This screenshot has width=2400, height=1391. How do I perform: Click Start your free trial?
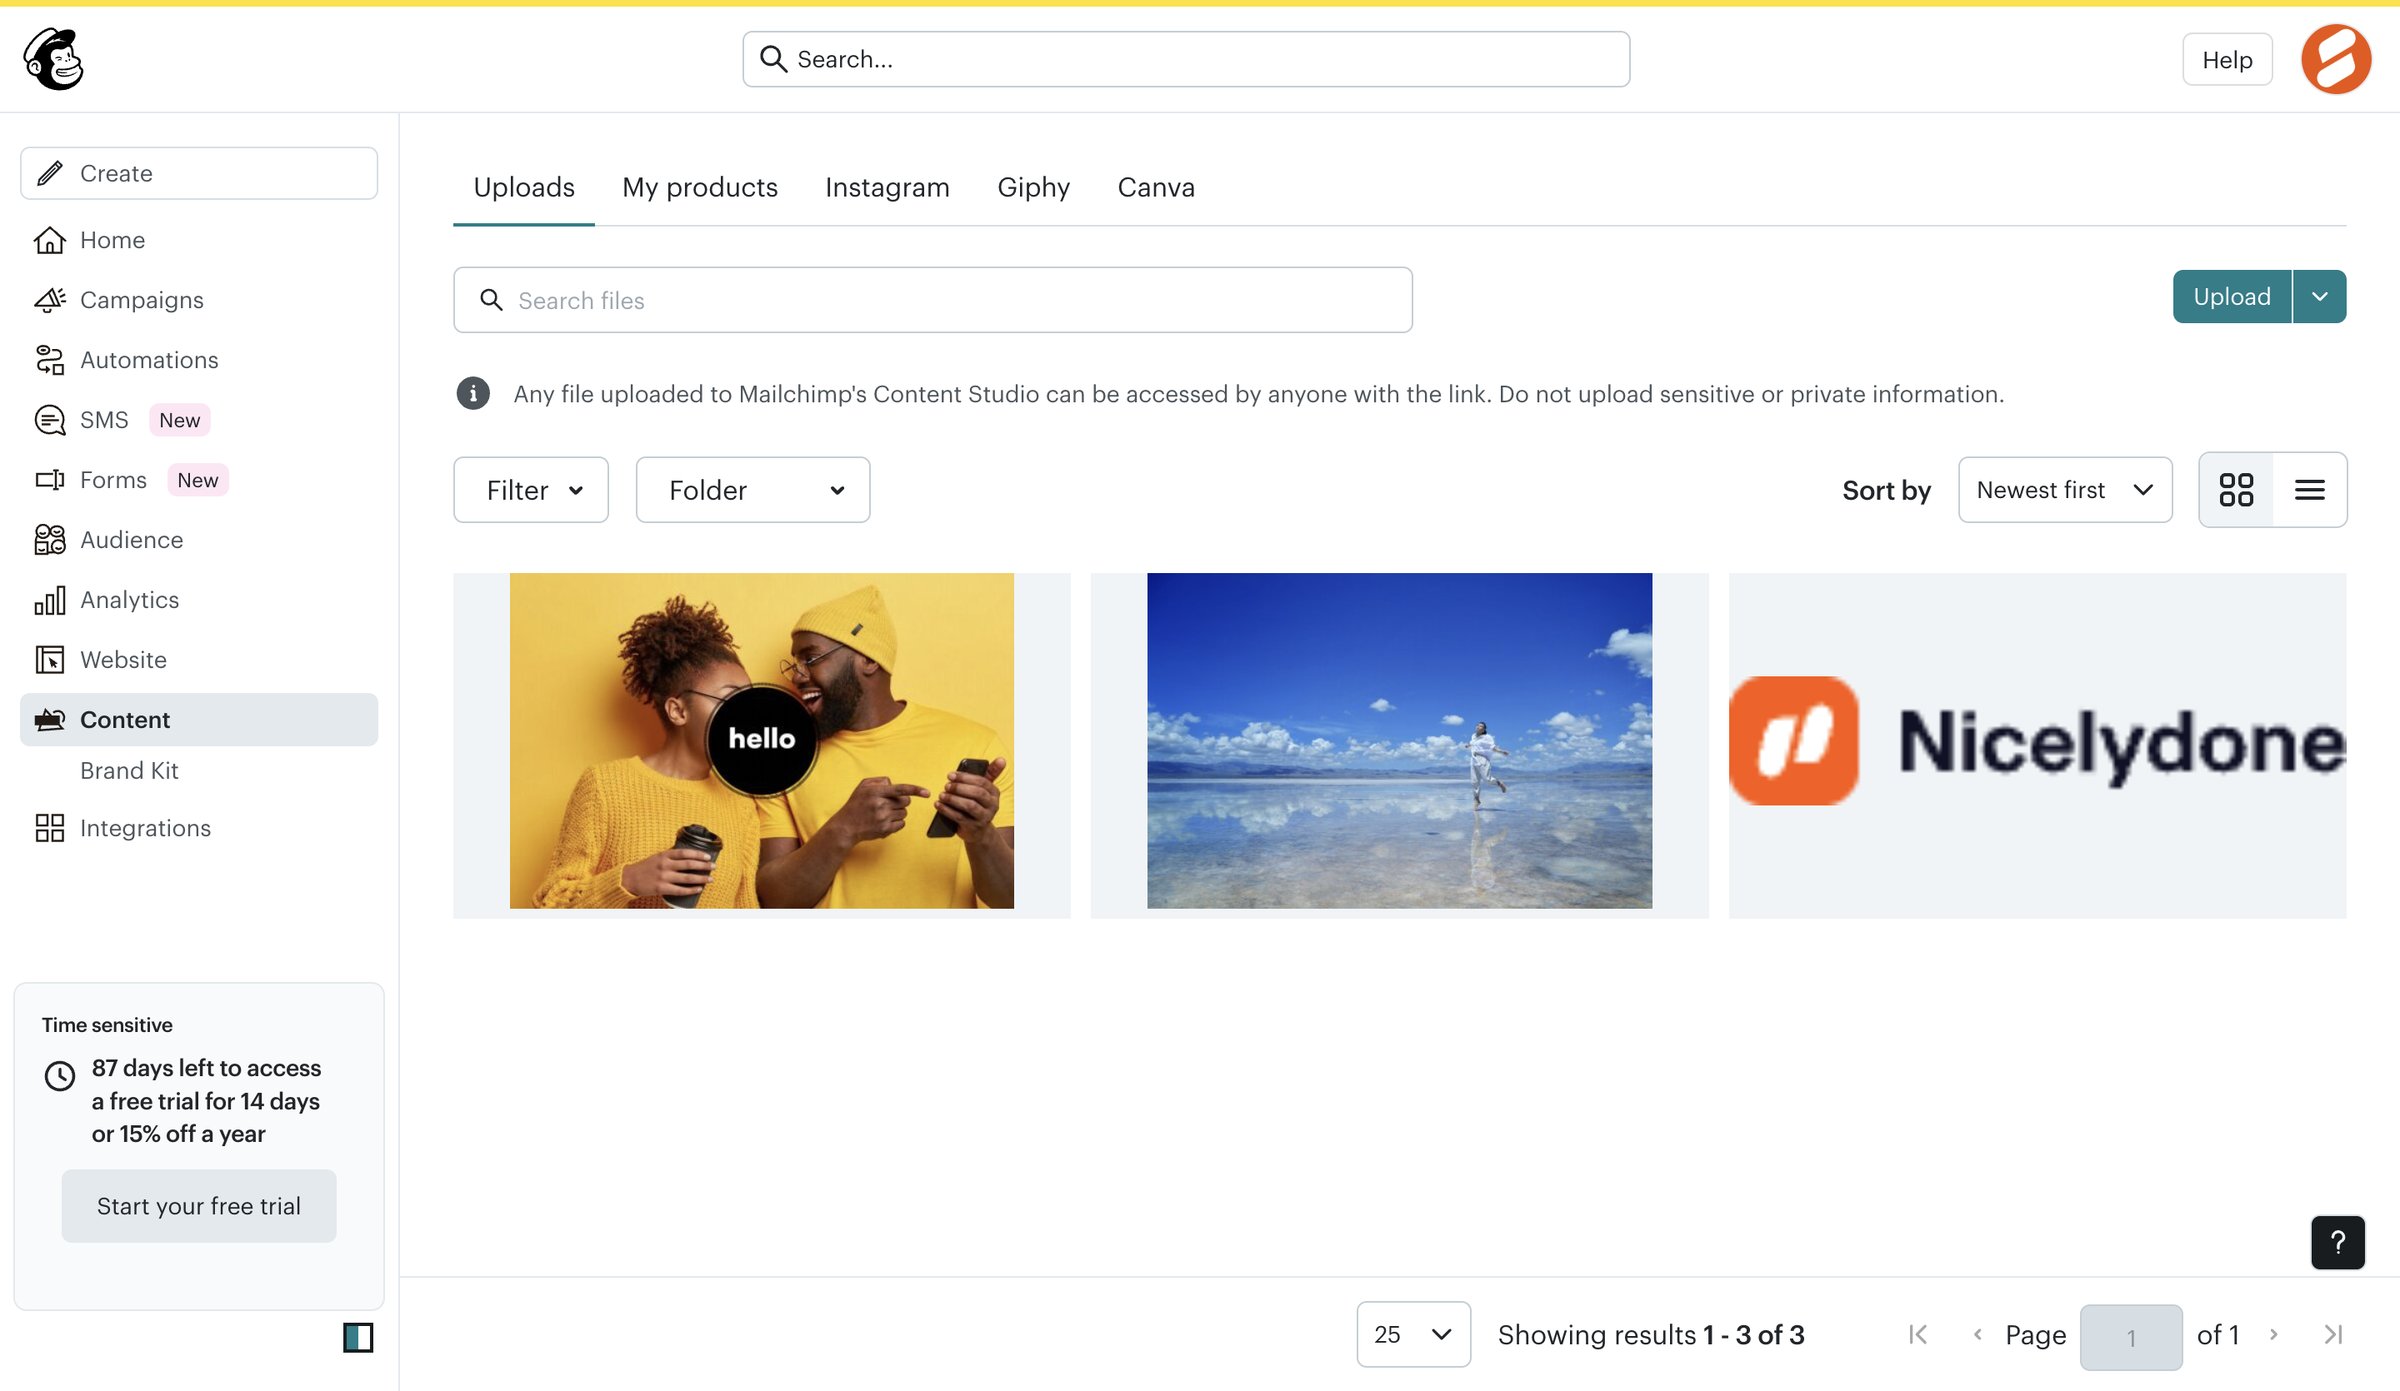coord(199,1206)
